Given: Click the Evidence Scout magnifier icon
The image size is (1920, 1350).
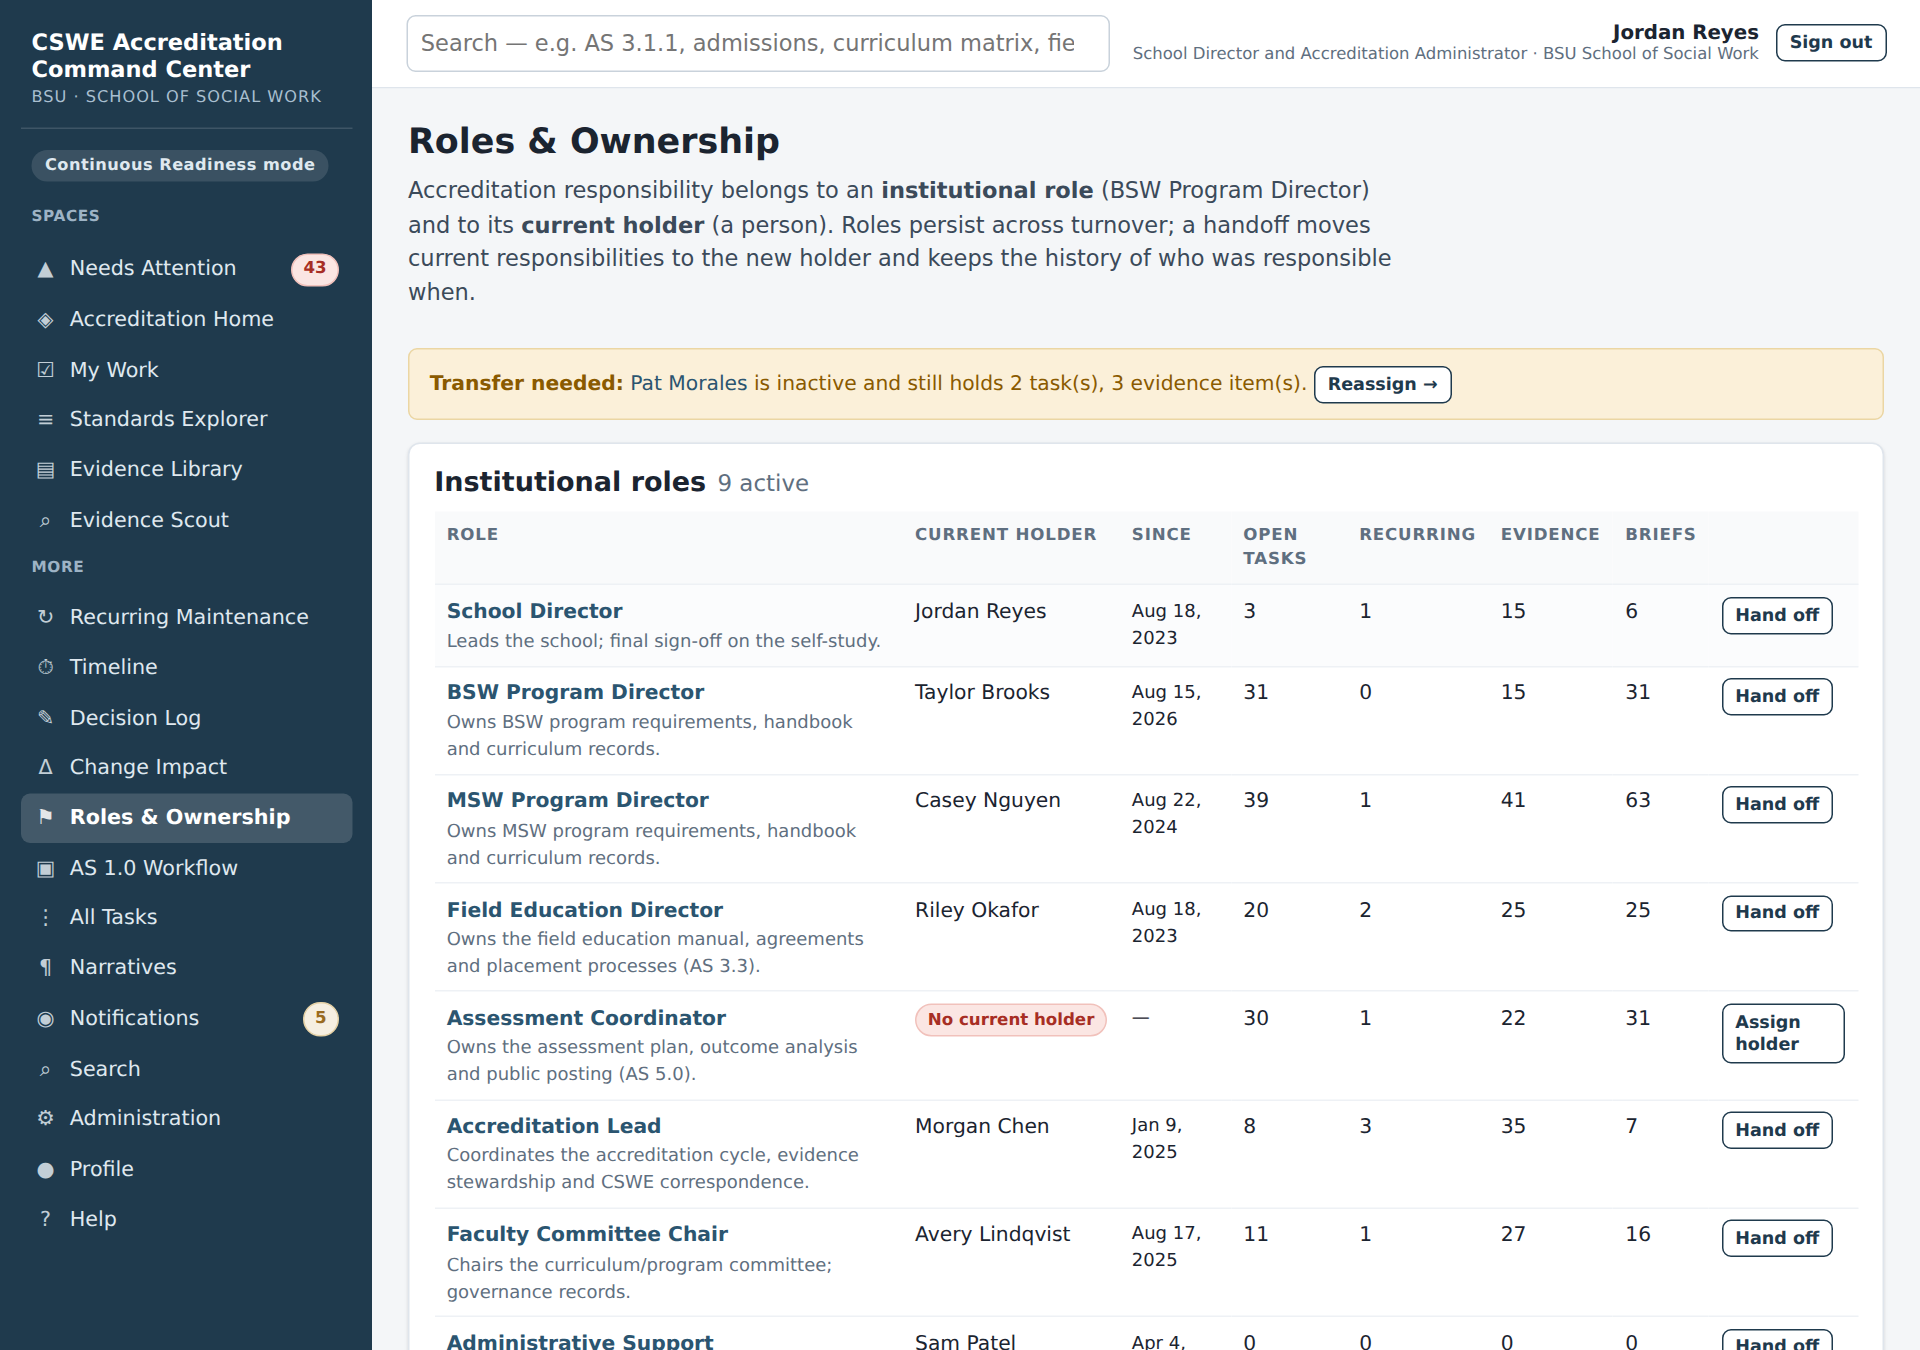Looking at the screenshot, I should coord(45,521).
